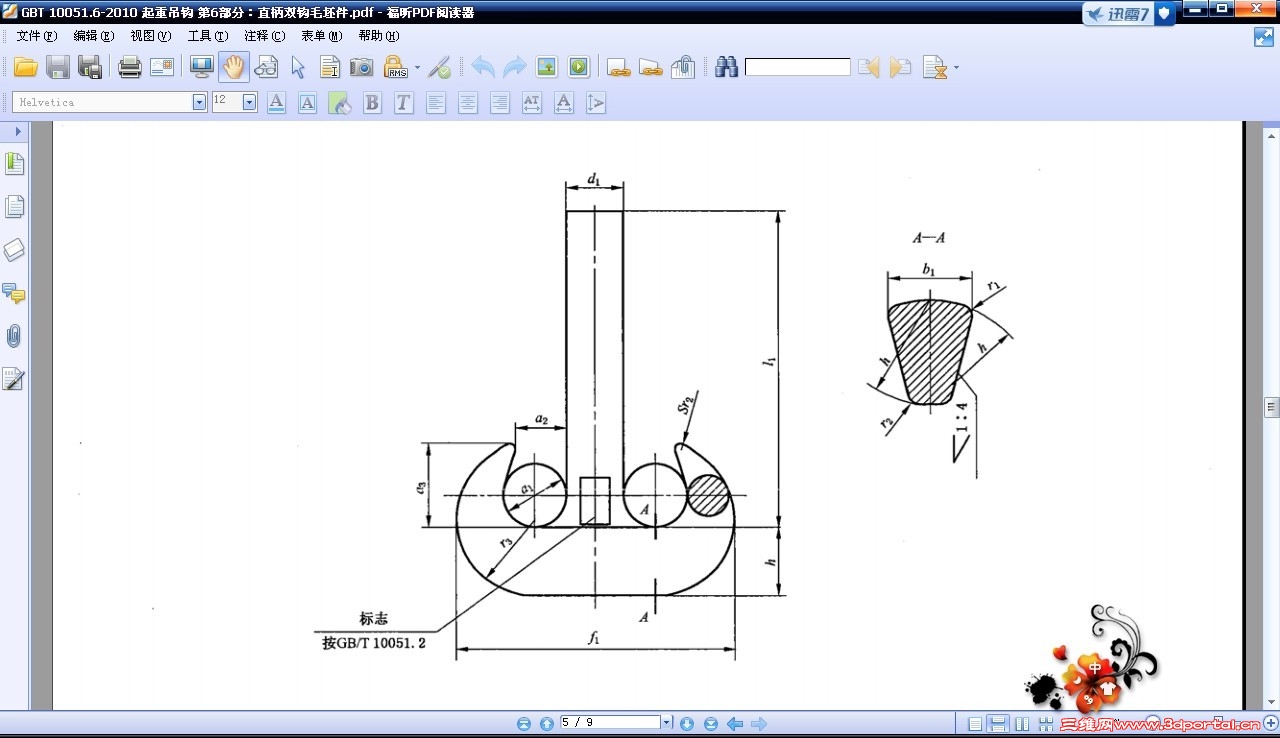Screen dimensions: 1280x738
Task: Align text left
Action: (436, 102)
